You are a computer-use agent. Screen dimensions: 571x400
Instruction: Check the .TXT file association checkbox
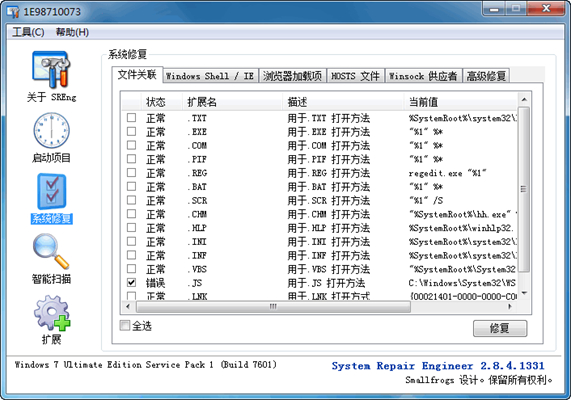131,118
